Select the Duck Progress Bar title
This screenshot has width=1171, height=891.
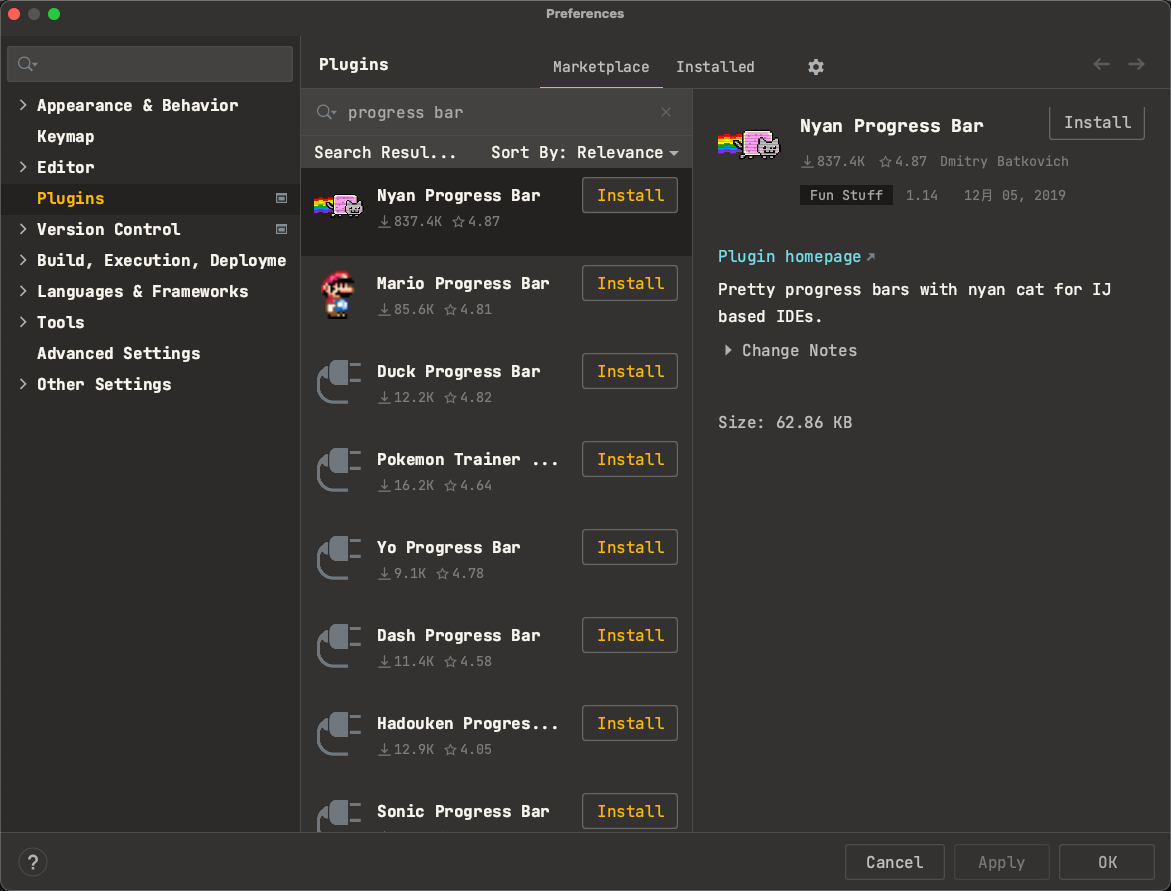(458, 372)
